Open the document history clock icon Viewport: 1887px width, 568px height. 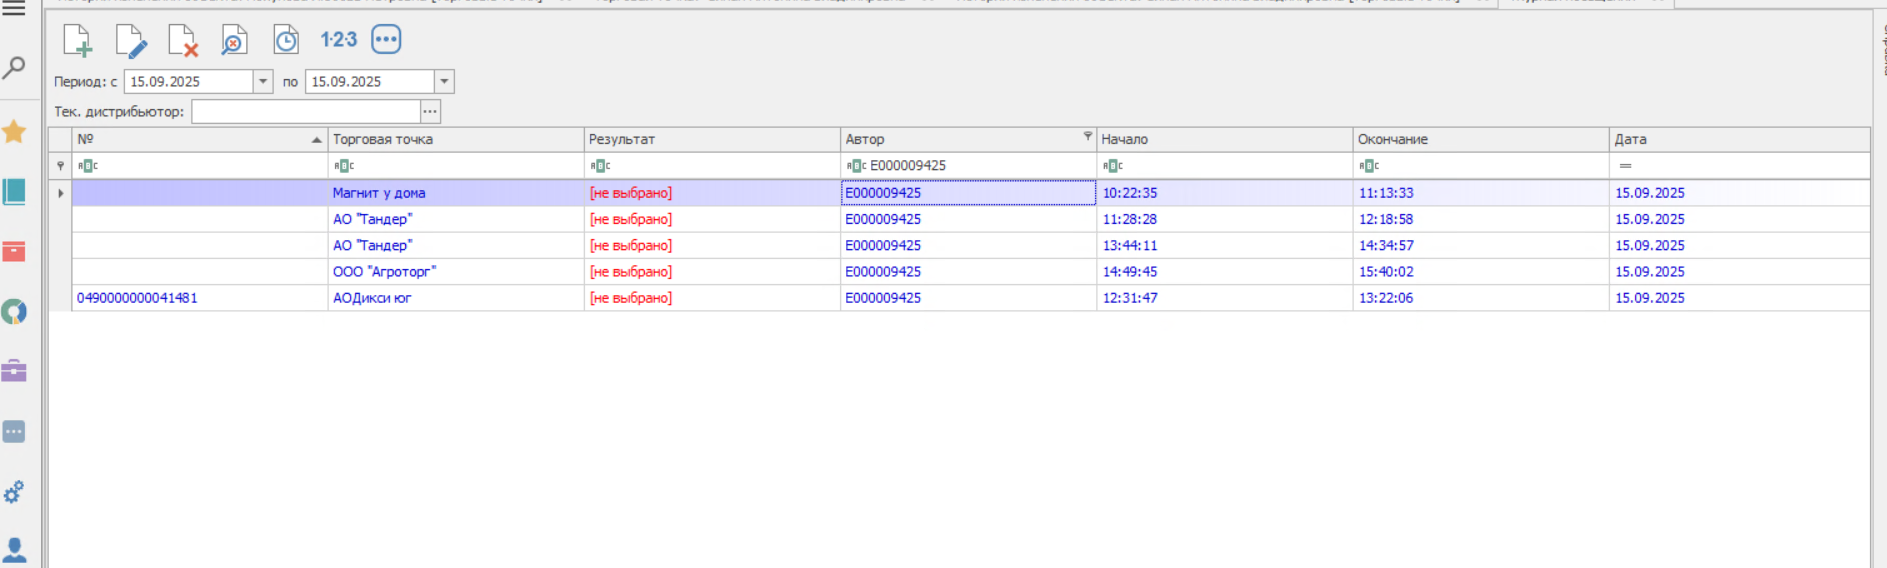coord(286,40)
